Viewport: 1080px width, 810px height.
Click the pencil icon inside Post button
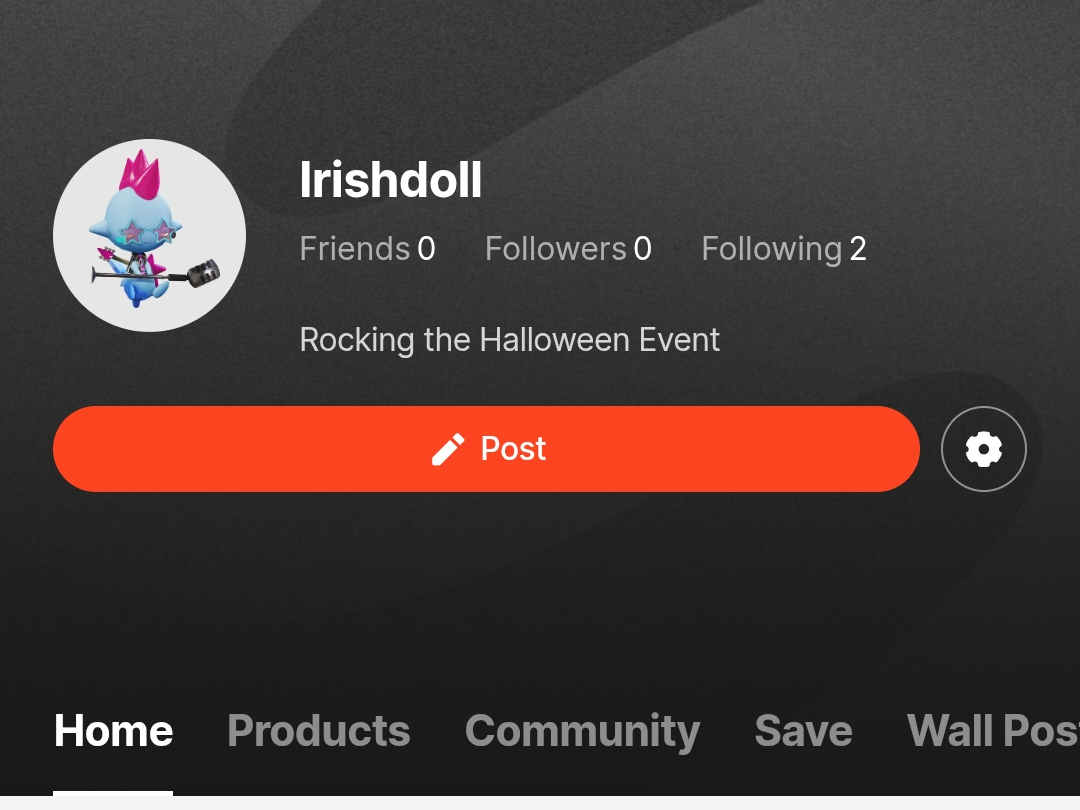448,450
